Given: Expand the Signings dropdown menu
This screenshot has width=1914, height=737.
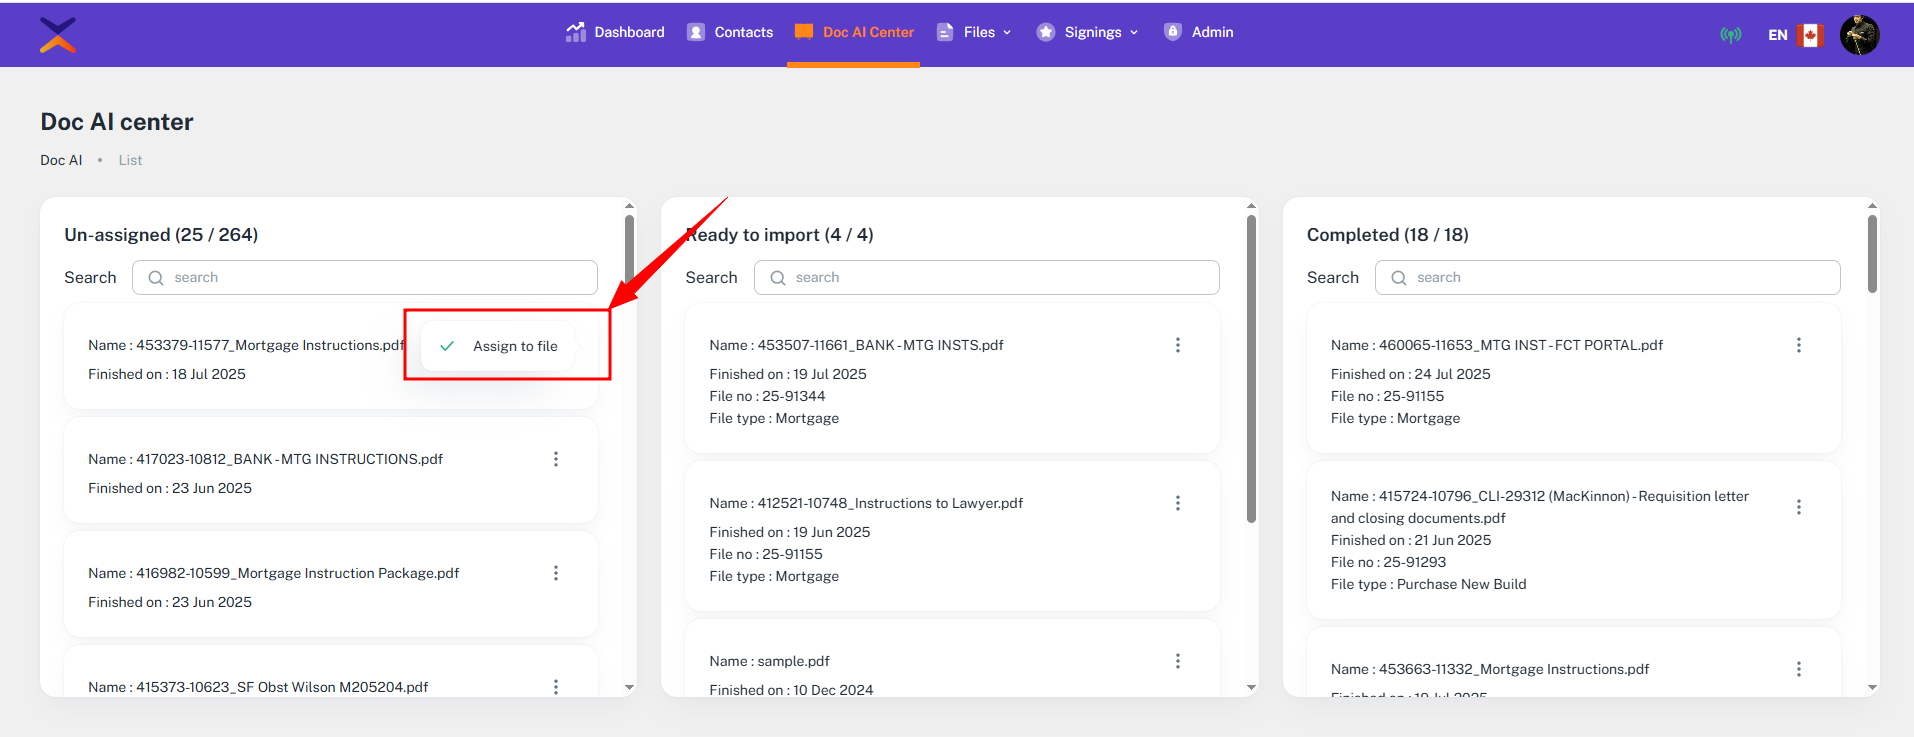Looking at the screenshot, I should tap(1088, 32).
